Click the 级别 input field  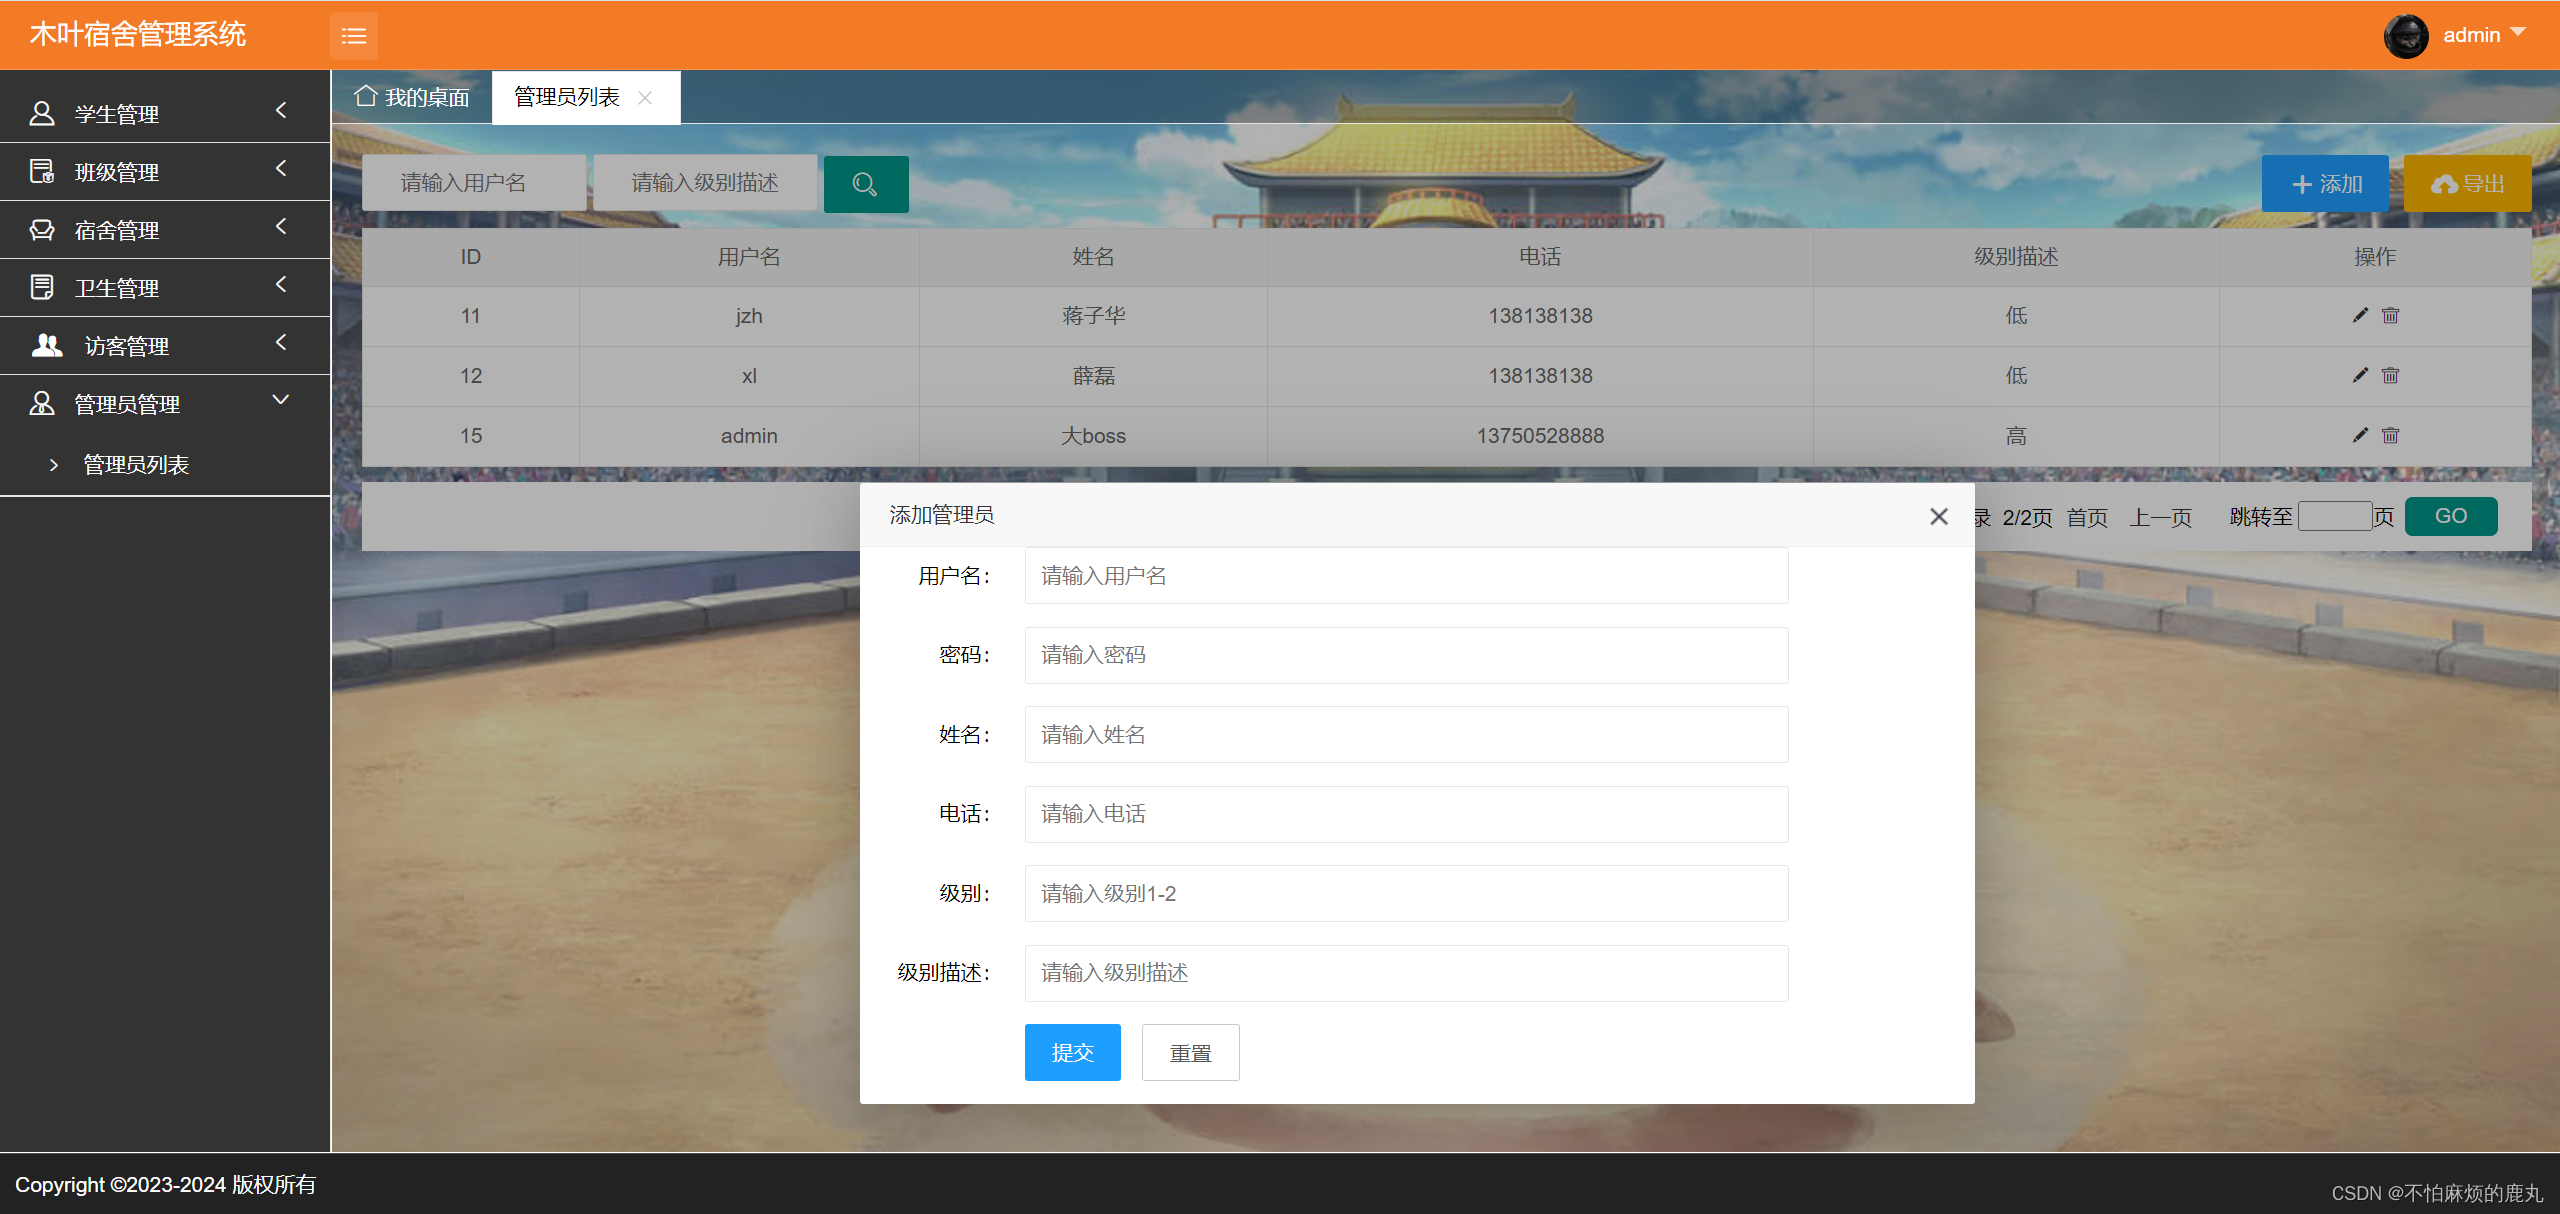click(x=1406, y=893)
